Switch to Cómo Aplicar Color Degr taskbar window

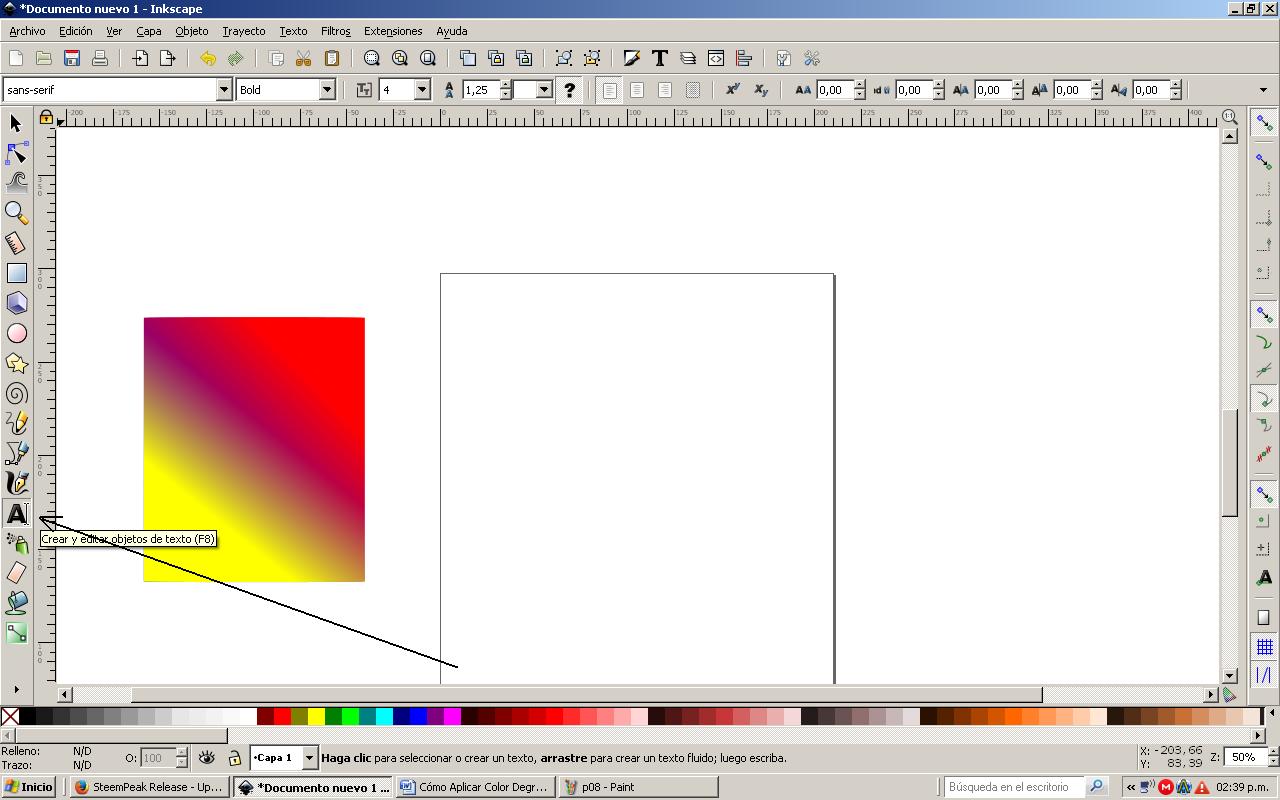[475, 787]
